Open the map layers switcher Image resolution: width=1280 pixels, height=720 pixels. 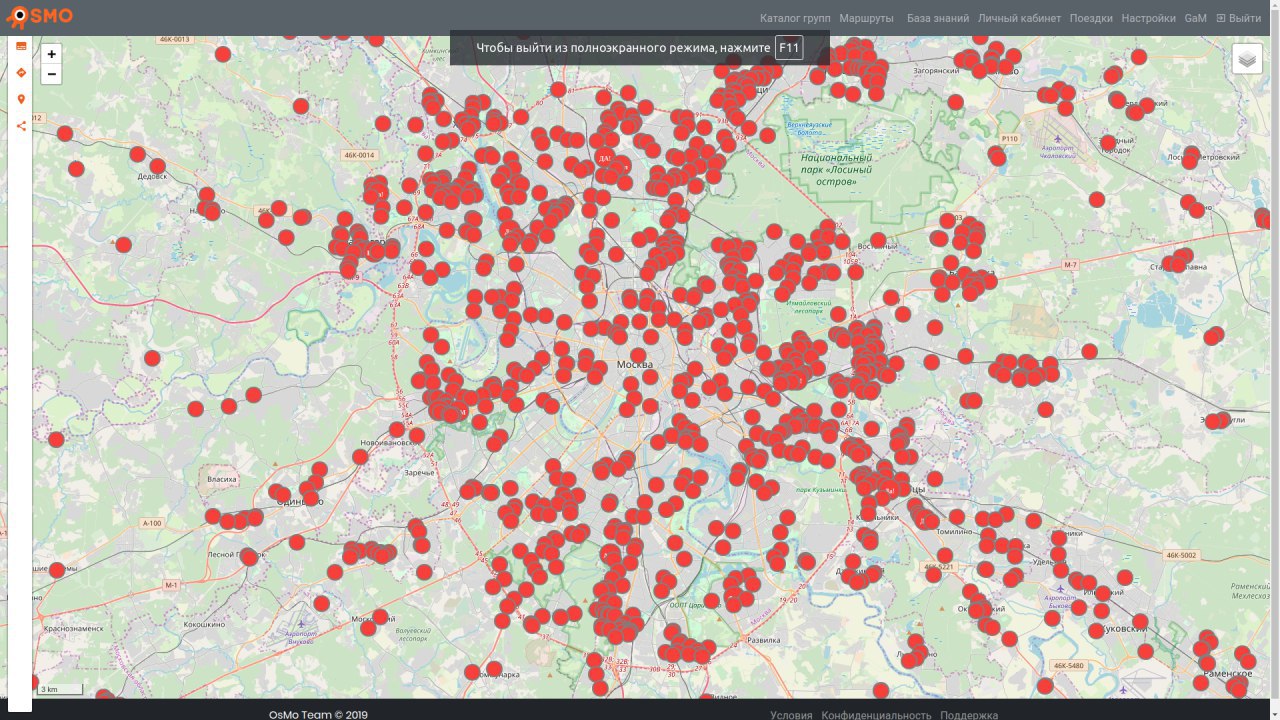[1246, 60]
